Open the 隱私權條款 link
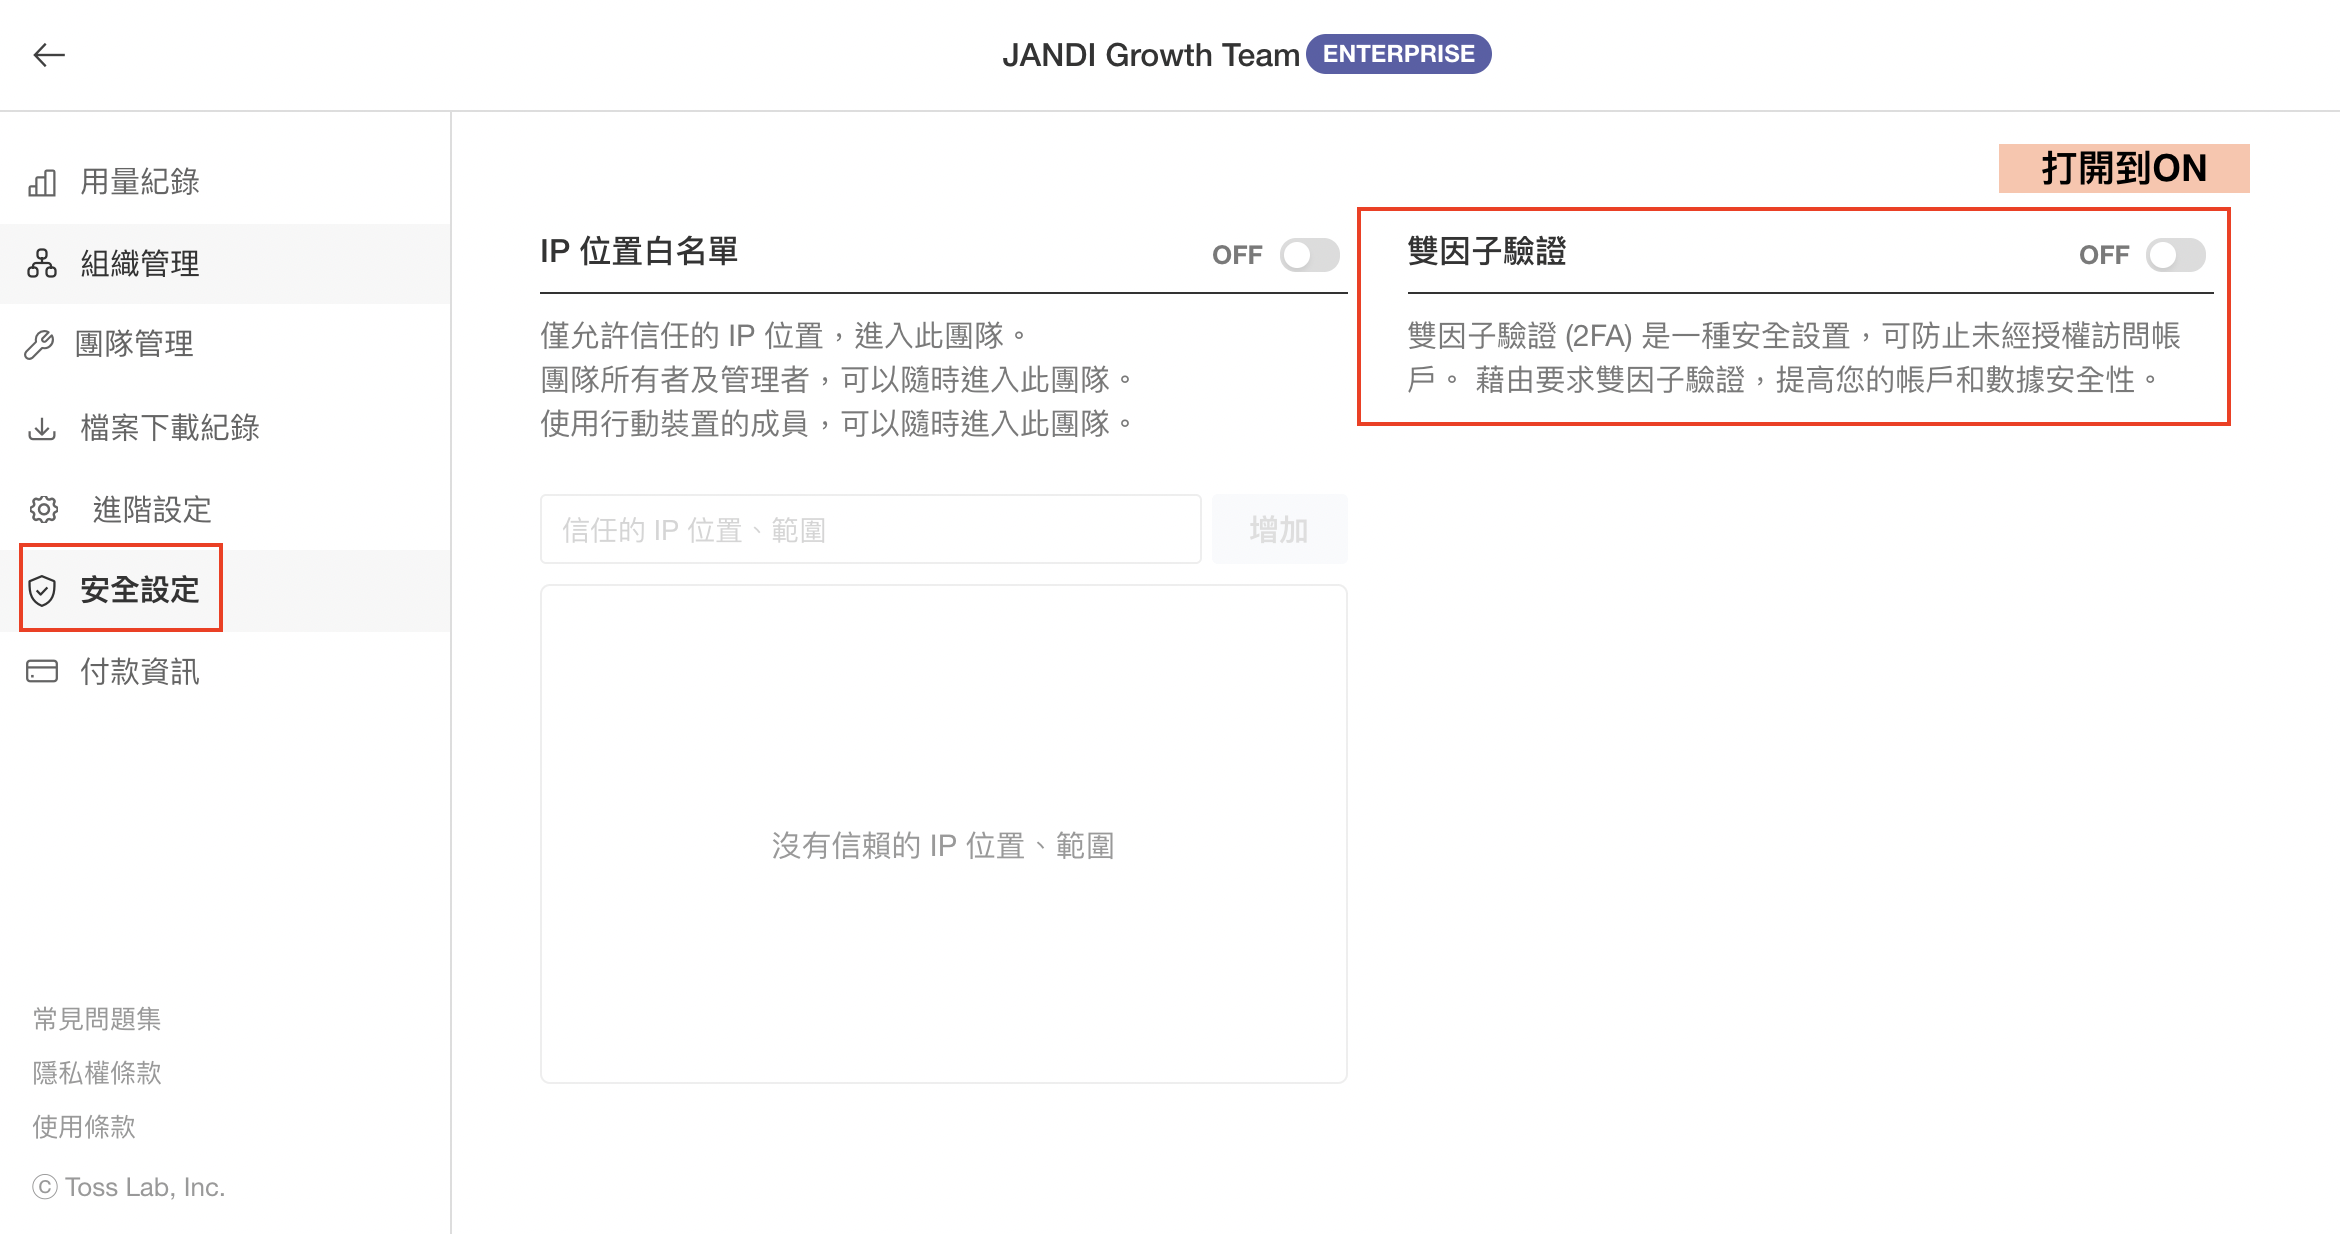2340x1234 pixels. (97, 1073)
